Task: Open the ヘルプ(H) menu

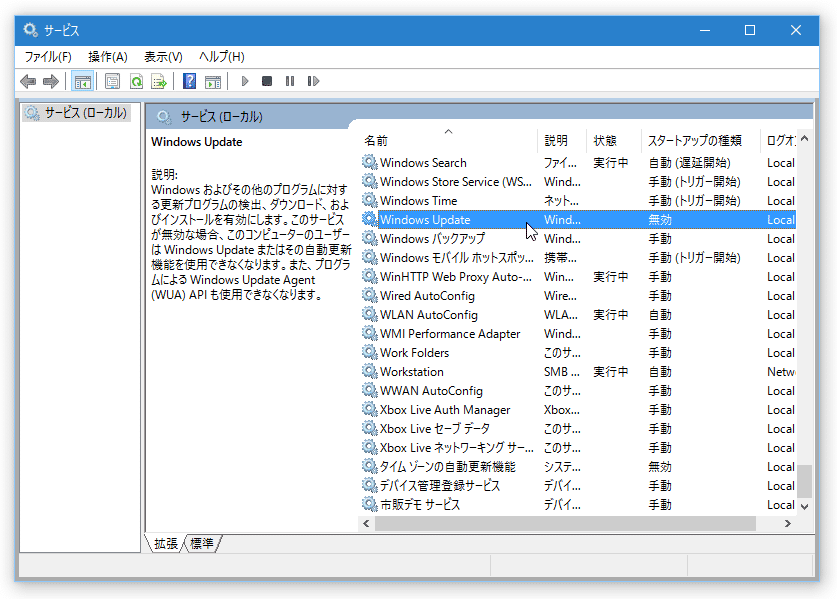Action: 222,57
